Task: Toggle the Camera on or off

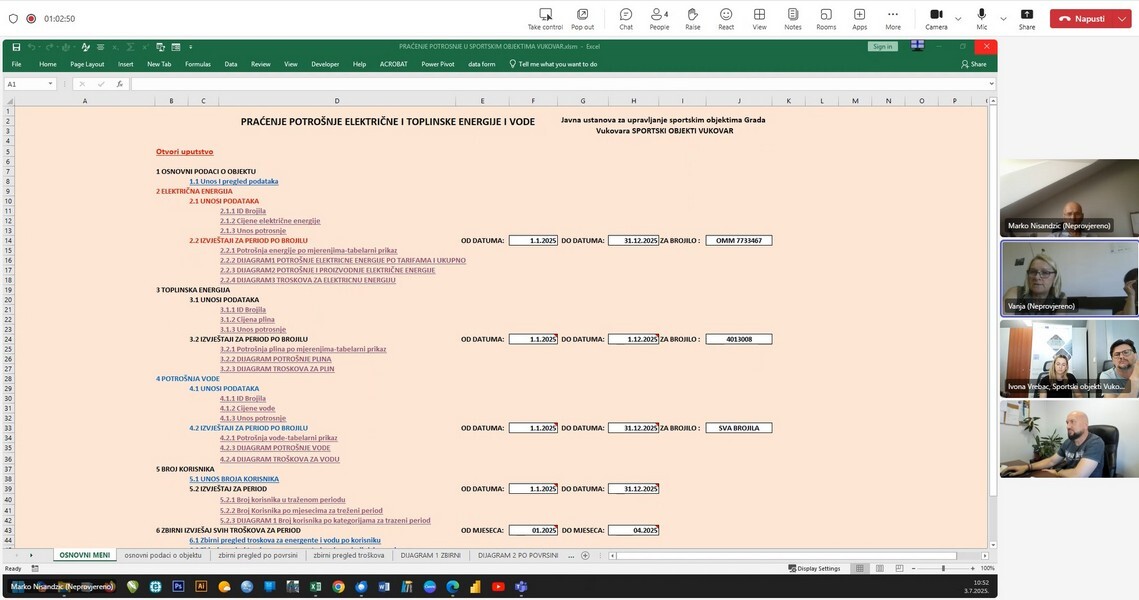Action: 936,15
